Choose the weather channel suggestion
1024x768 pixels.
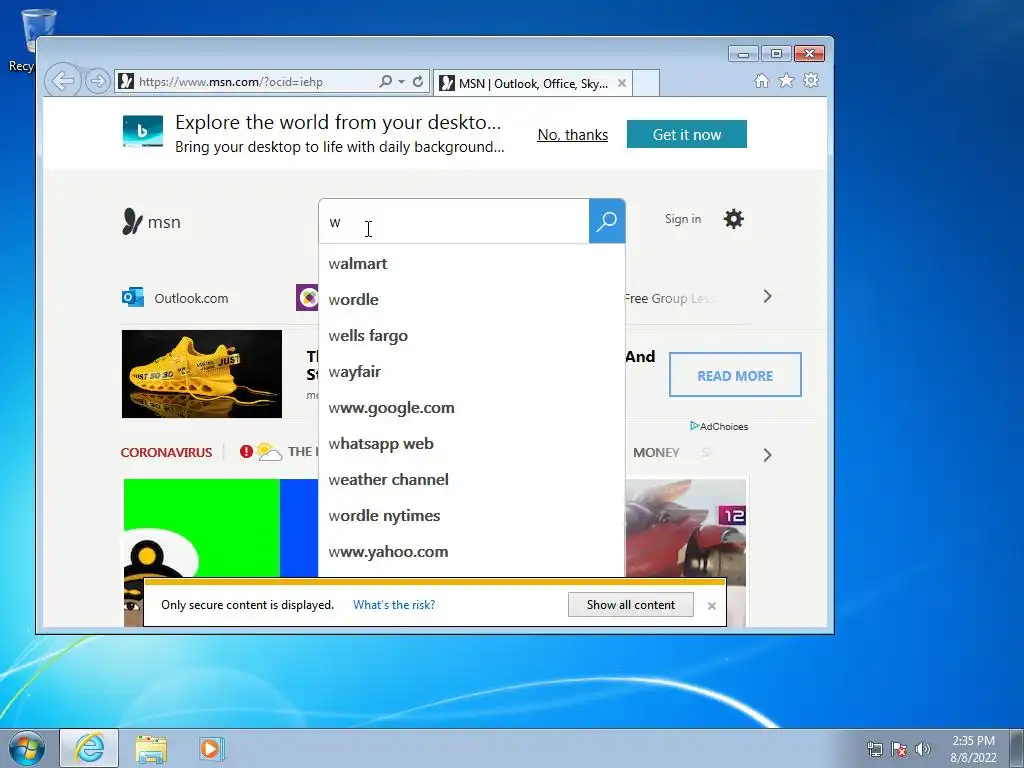click(x=472, y=479)
